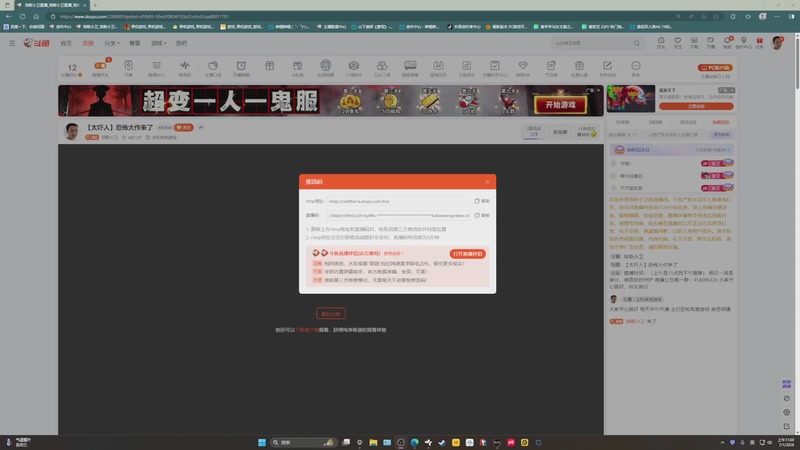Click the rtmp address input field
The height and width of the screenshot is (450, 800).
click(x=399, y=201)
